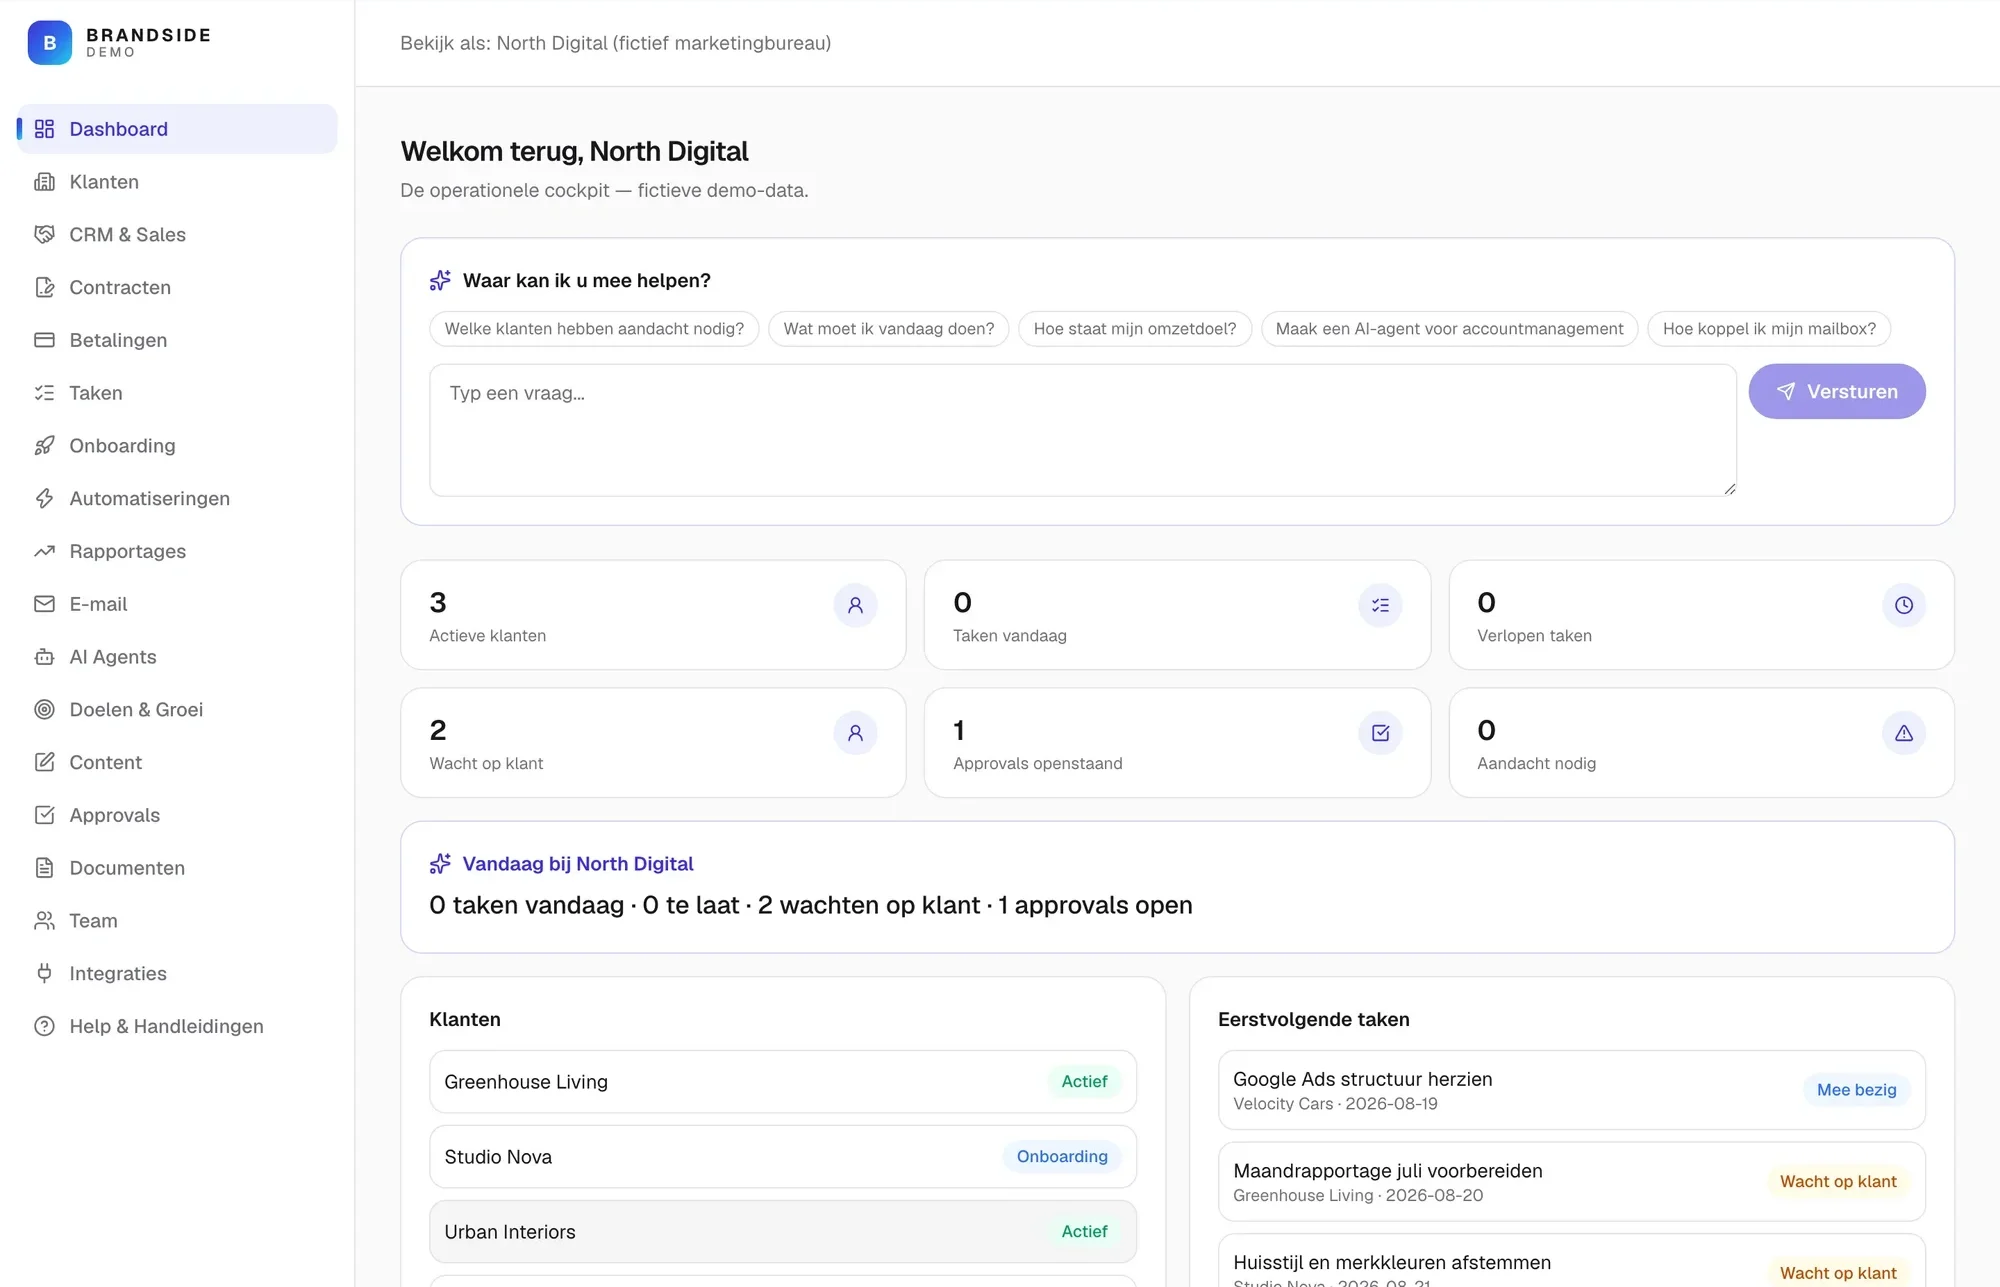
Task: Open task 'Maandrapportage juli voorbereiden'
Action: pyautogui.click(x=1572, y=1182)
